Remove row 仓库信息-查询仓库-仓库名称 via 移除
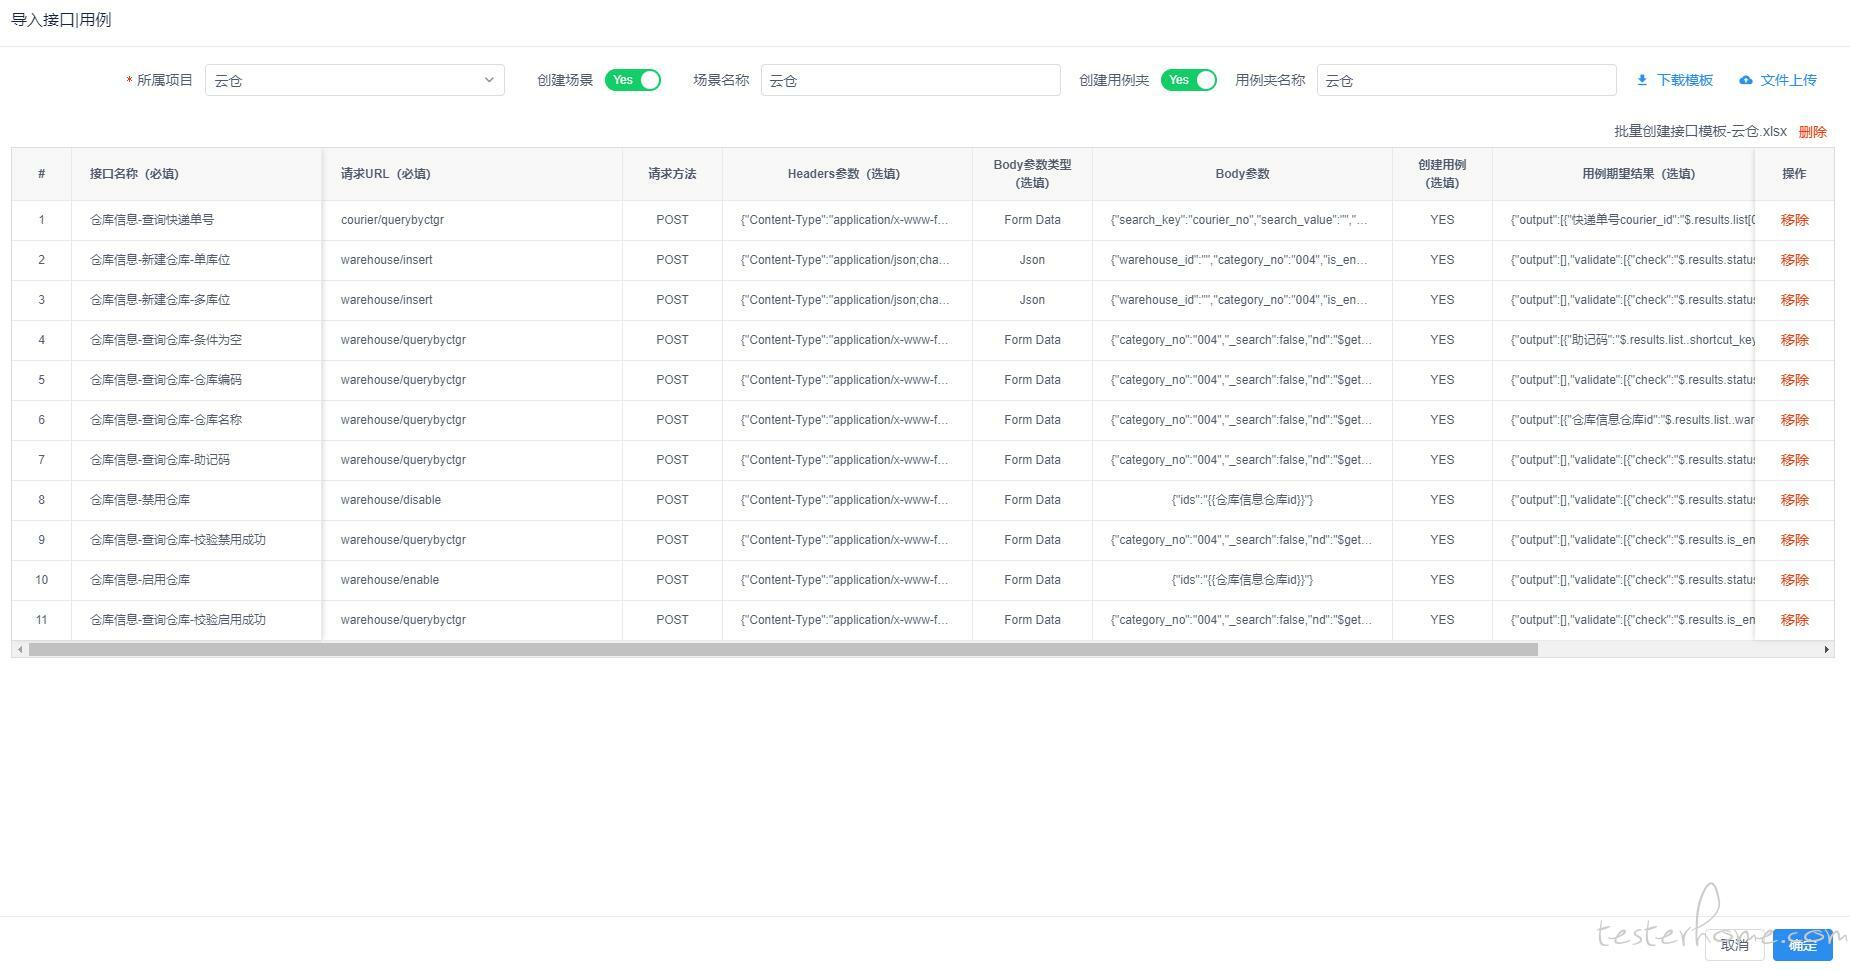This screenshot has height=971, width=1850. [1794, 420]
